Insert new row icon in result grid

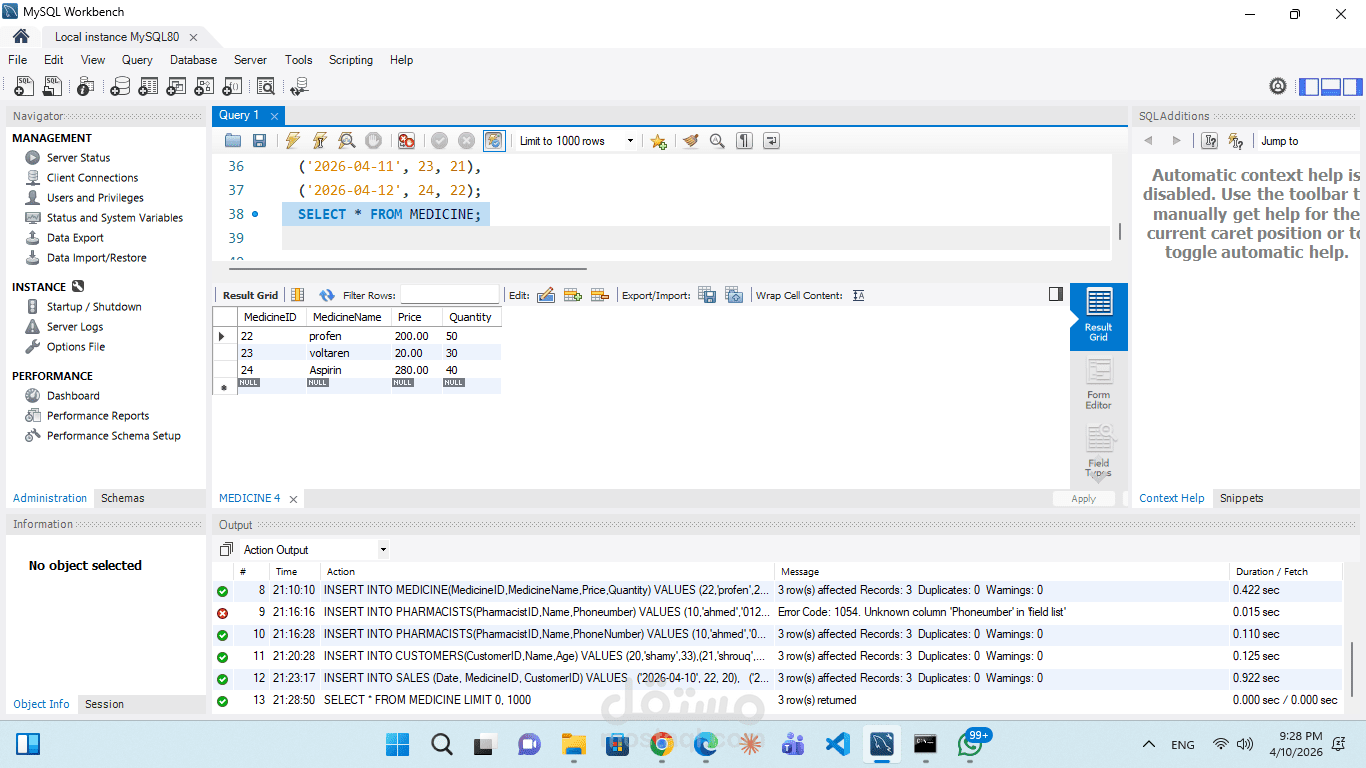coord(573,295)
